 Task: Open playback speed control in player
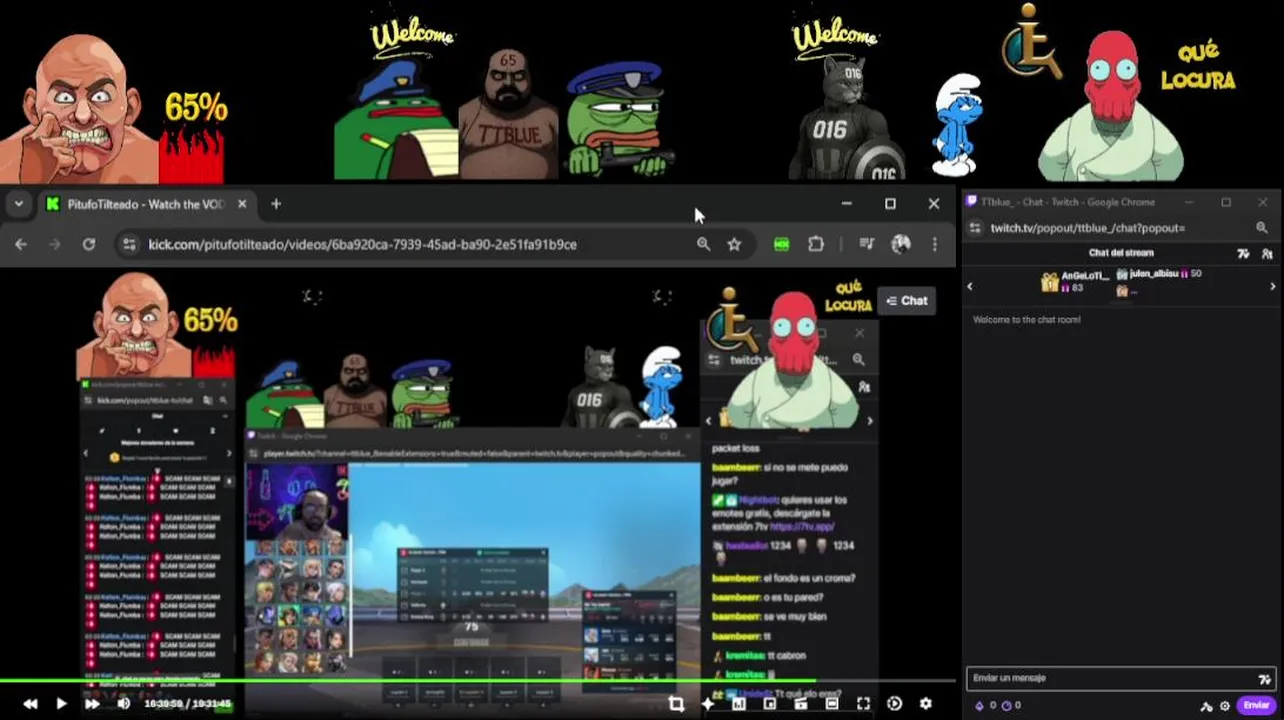point(894,704)
